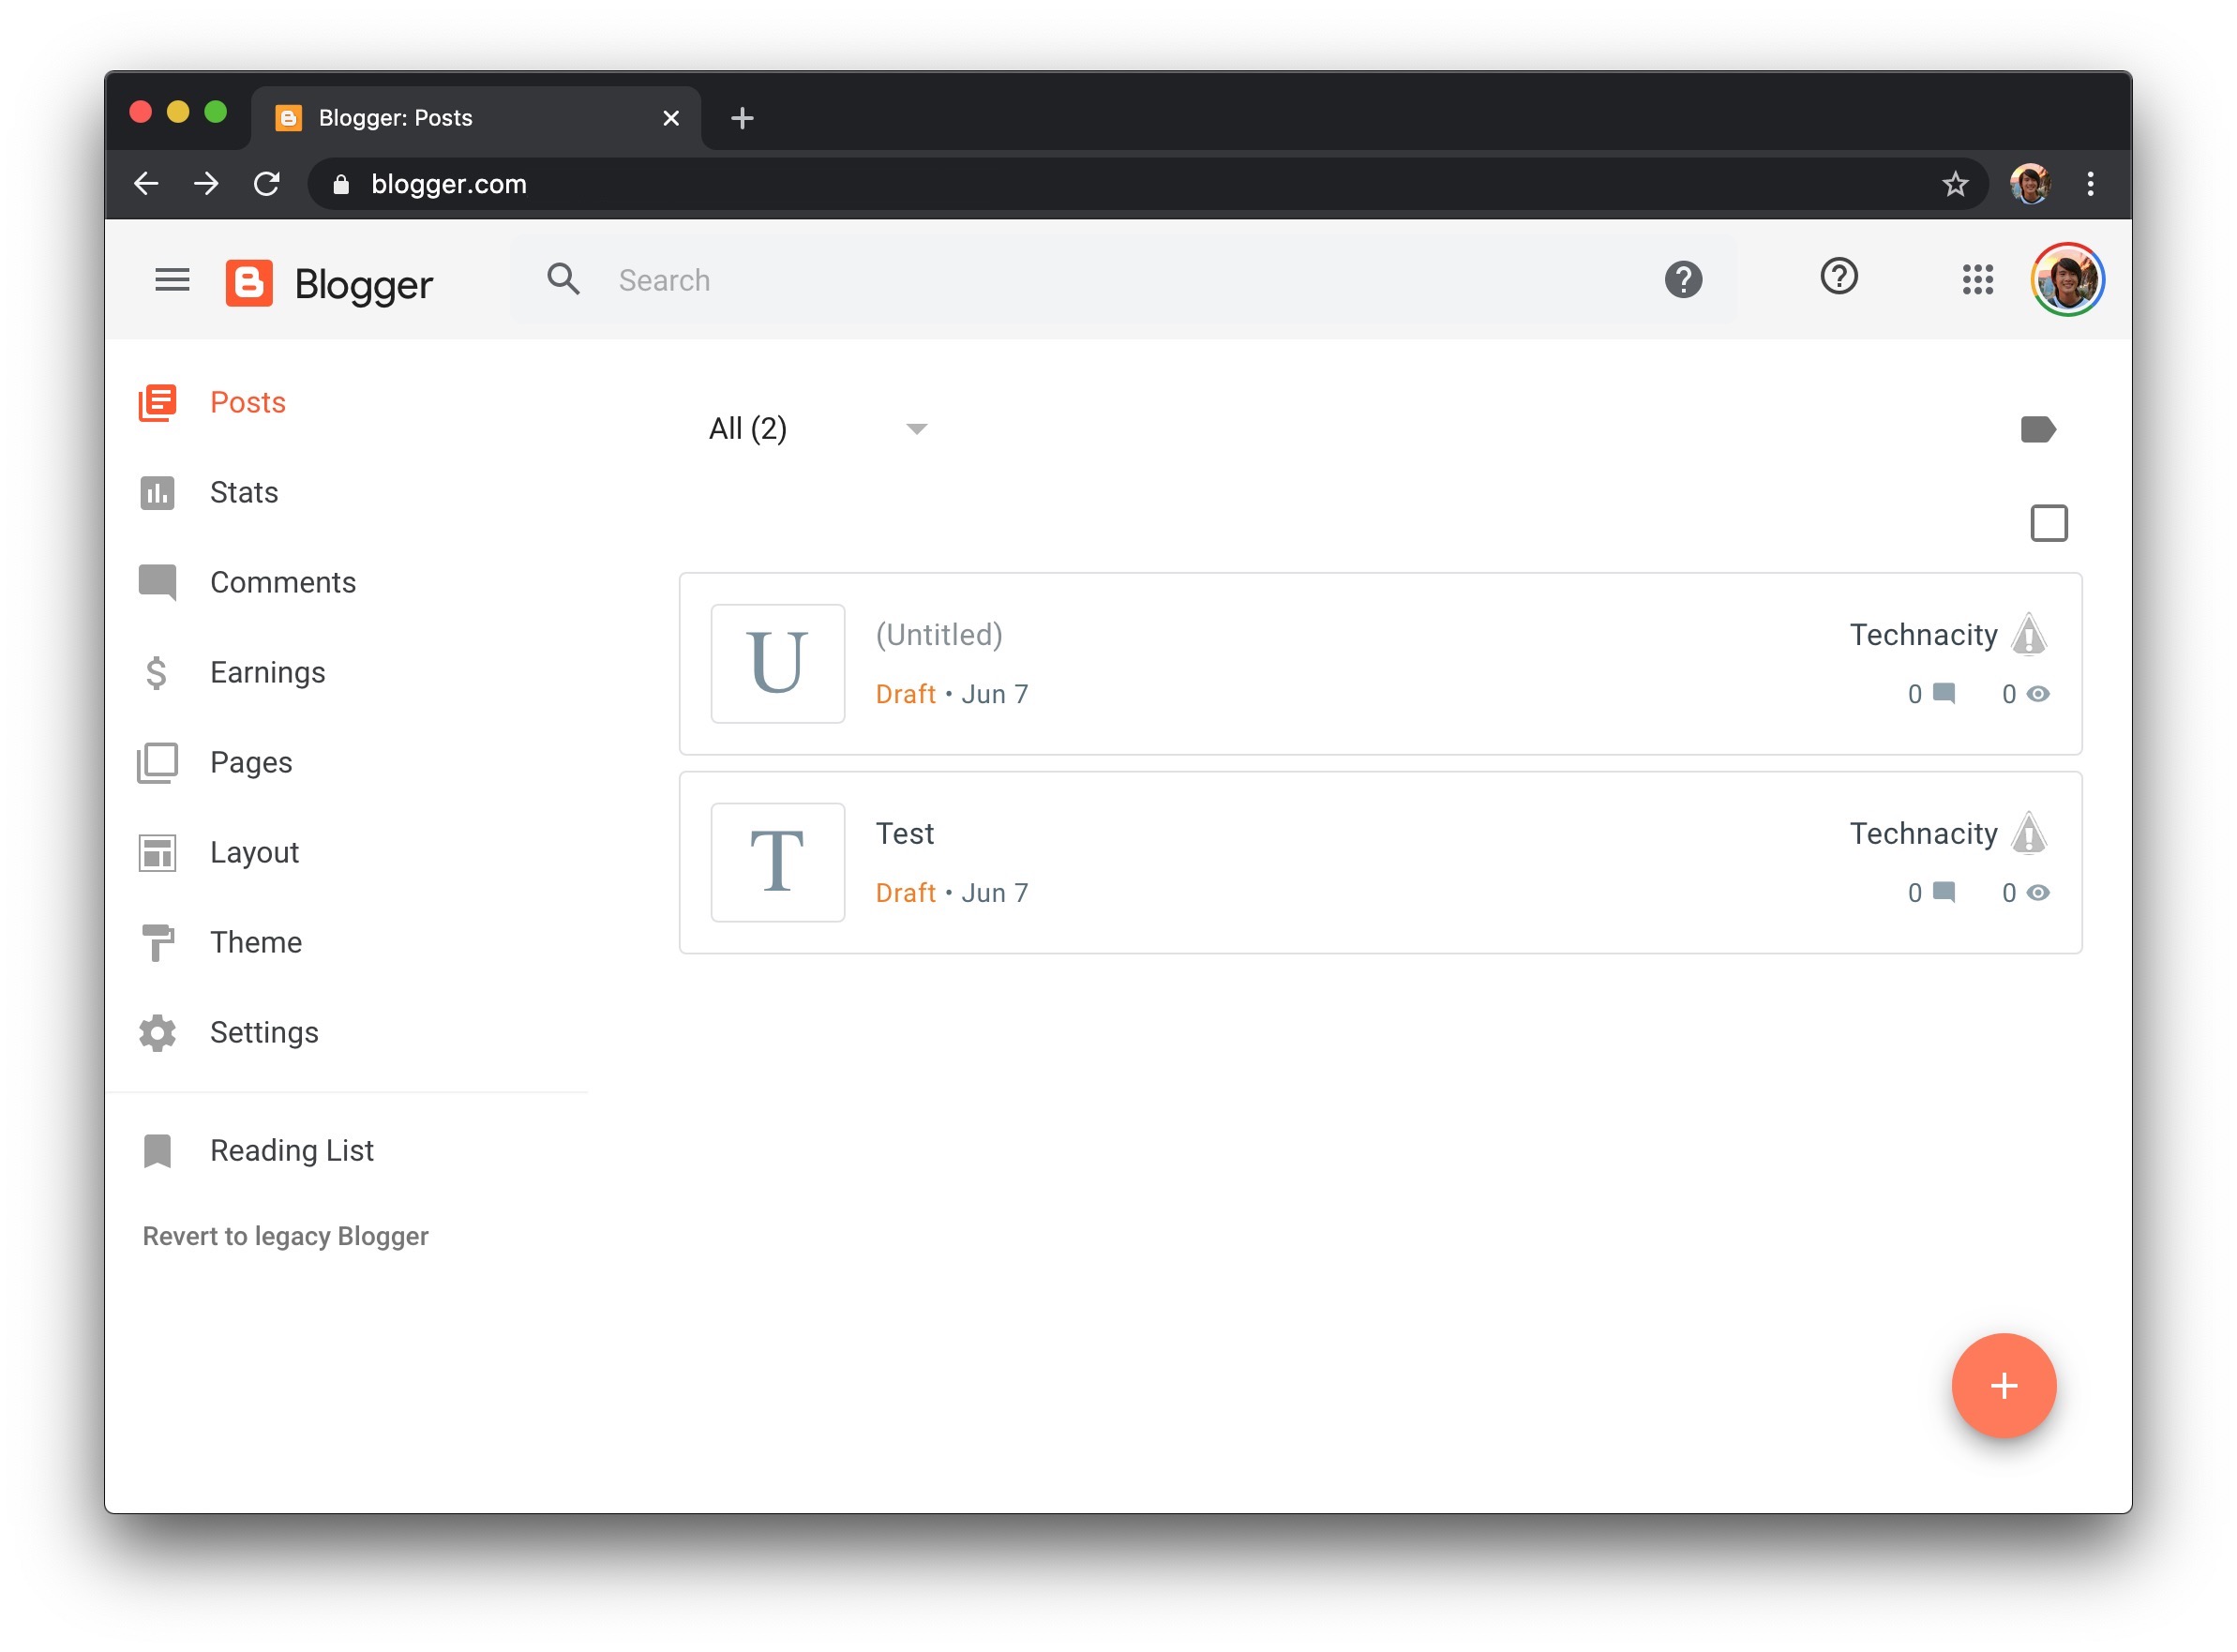
Task: Open the hamburger navigation menu
Action: click(172, 280)
